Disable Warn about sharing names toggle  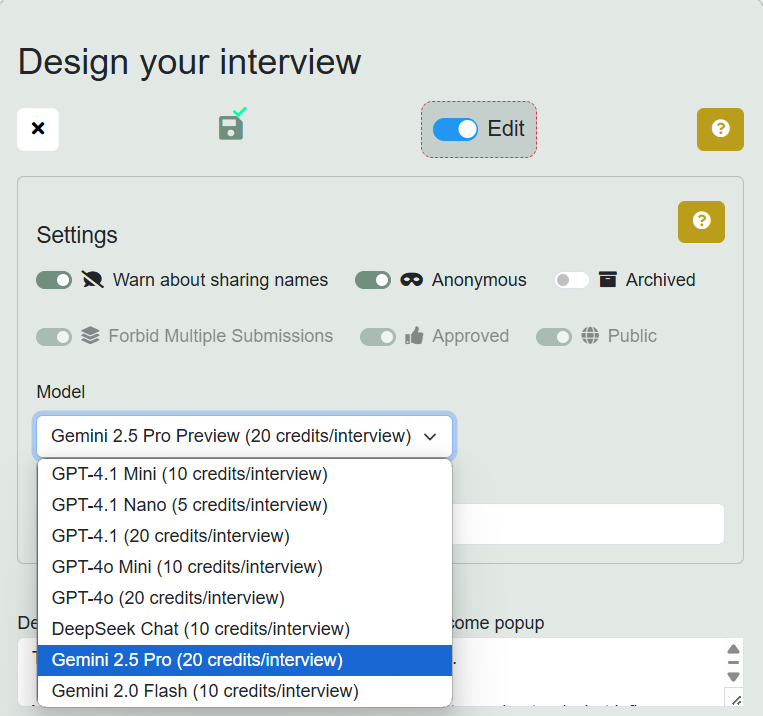pyautogui.click(x=54, y=280)
